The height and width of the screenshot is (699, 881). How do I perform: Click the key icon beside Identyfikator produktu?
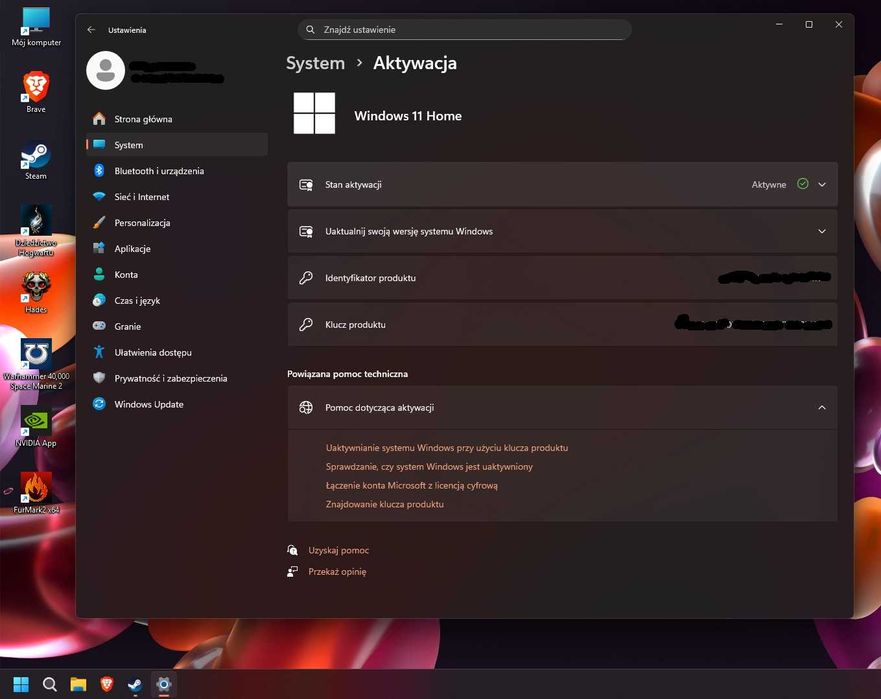(x=306, y=278)
